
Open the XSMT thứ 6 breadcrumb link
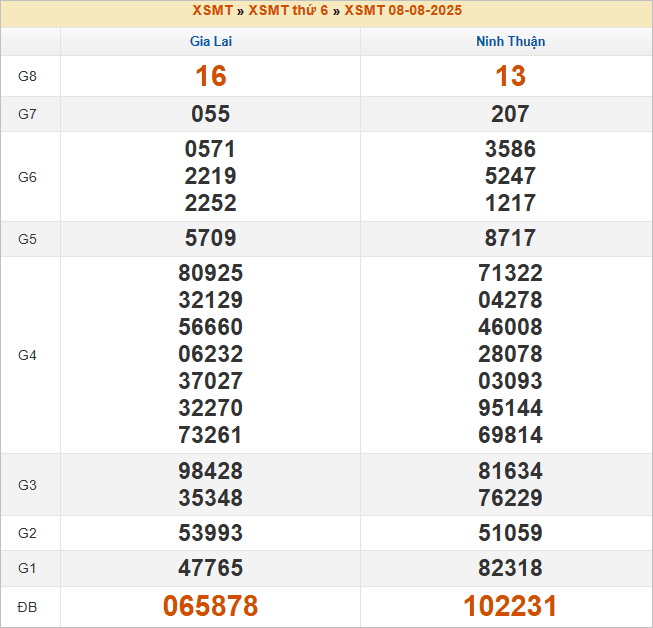pos(288,10)
